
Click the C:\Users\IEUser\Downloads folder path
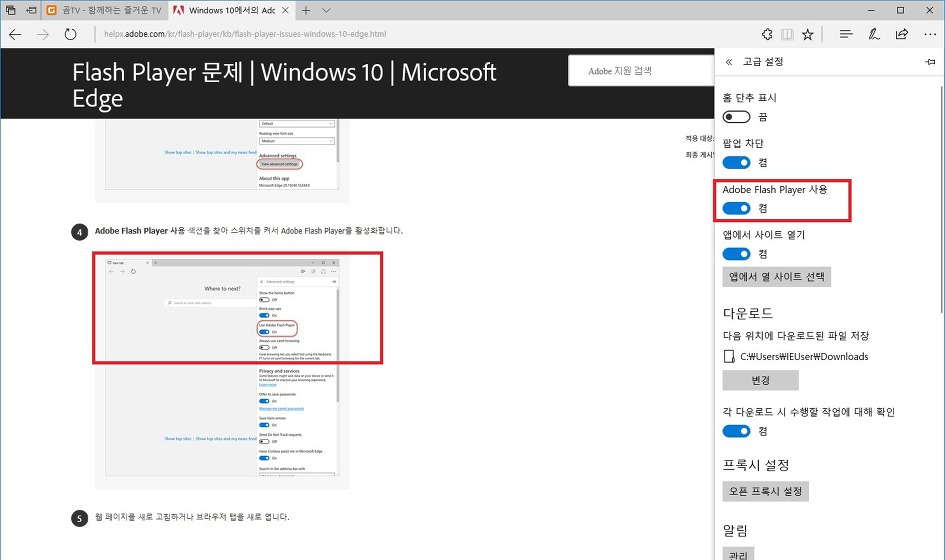[x=804, y=357]
